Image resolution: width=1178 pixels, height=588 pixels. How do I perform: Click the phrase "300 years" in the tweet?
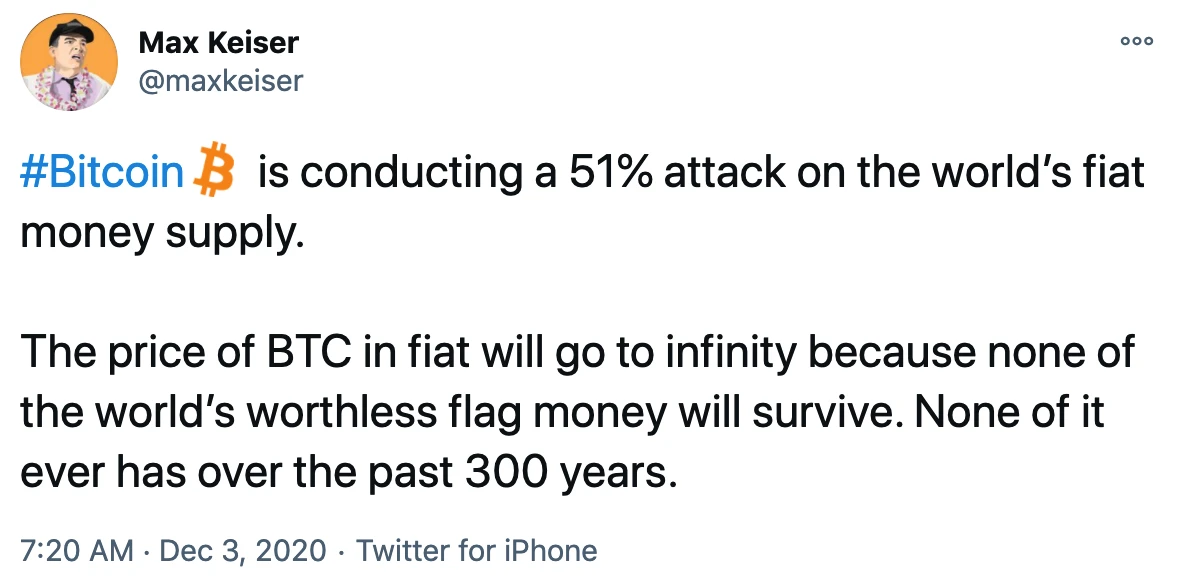click(566, 472)
